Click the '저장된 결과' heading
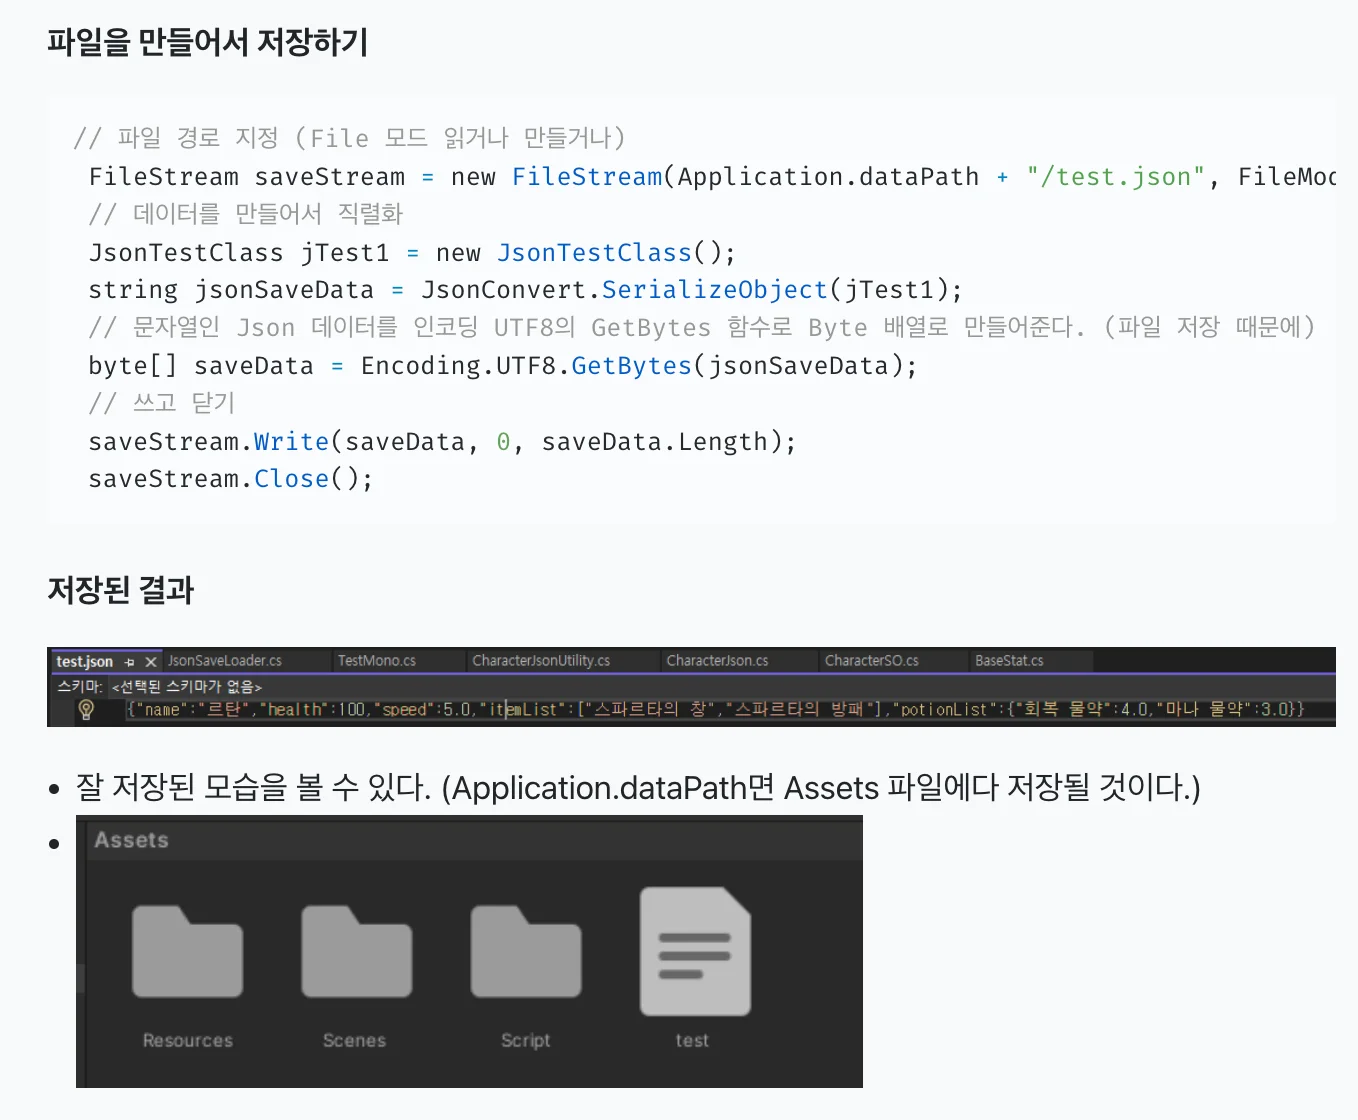The width and height of the screenshot is (1358, 1120). pyautogui.click(x=120, y=590)
